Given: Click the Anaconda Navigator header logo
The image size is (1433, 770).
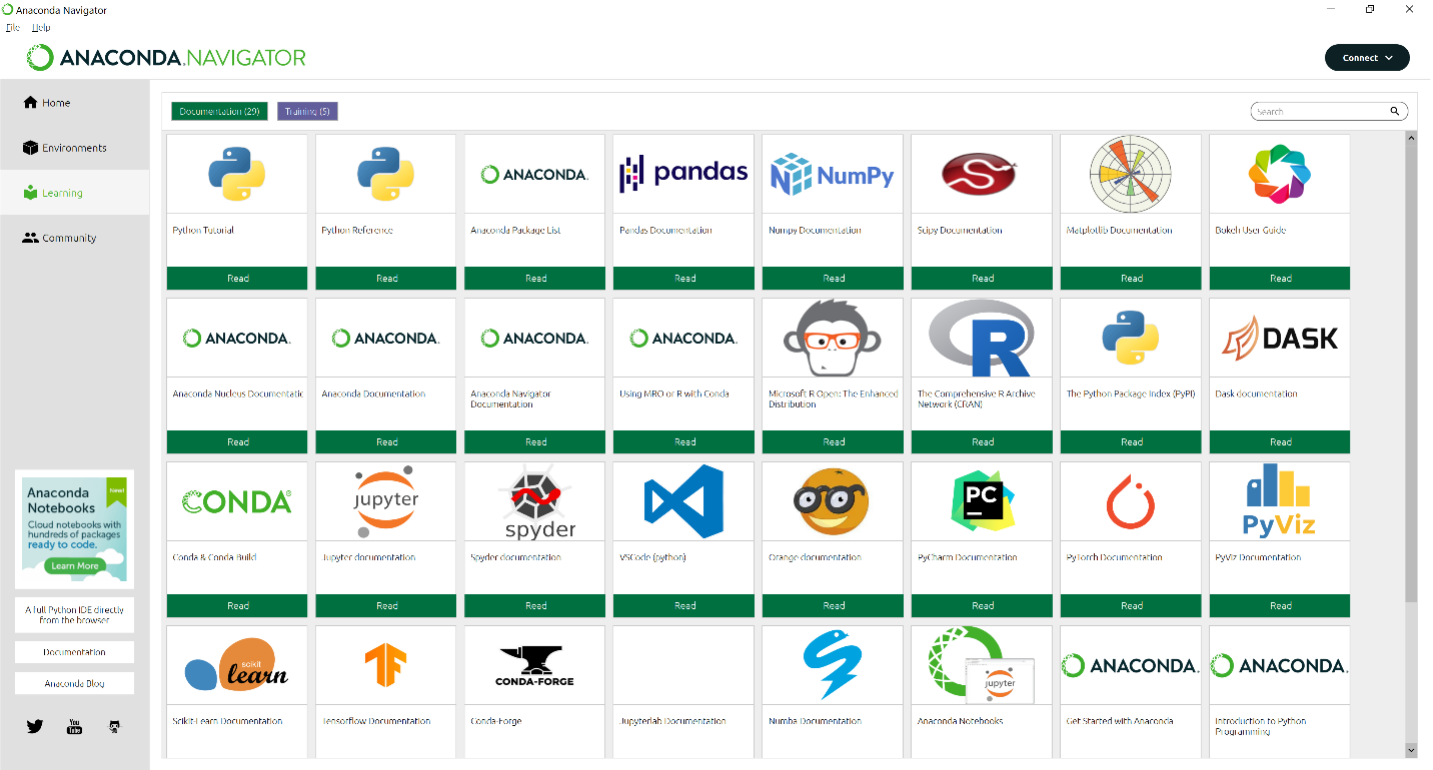Looking at the screenshot, I should (166, 58).
